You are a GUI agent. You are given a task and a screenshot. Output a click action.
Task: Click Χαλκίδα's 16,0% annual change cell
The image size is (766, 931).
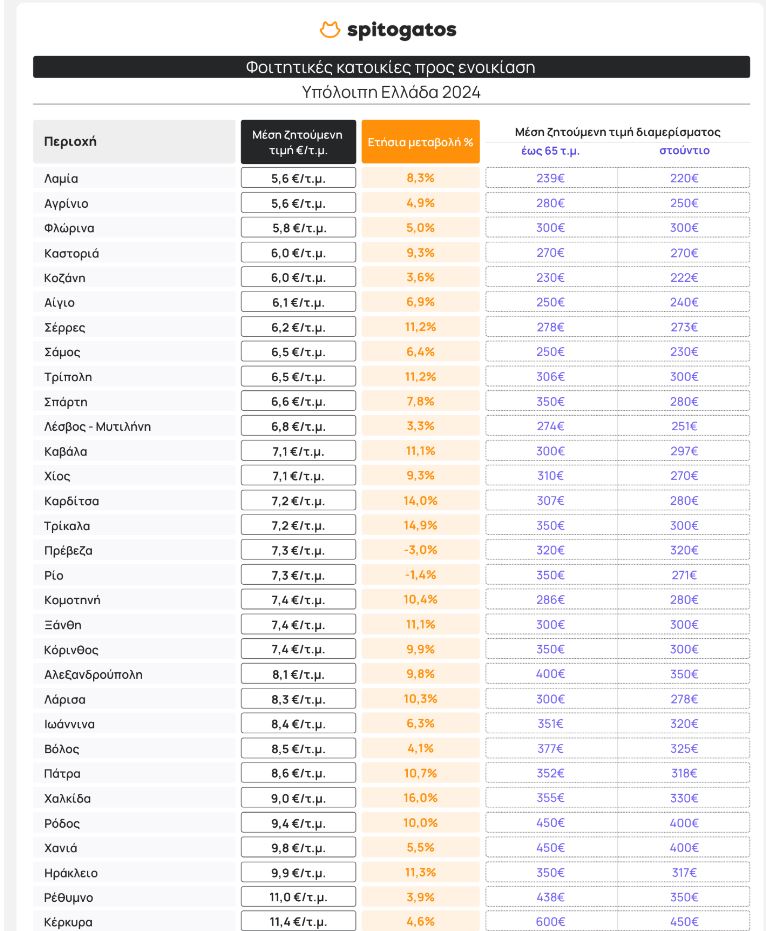(x=420, y=798)
